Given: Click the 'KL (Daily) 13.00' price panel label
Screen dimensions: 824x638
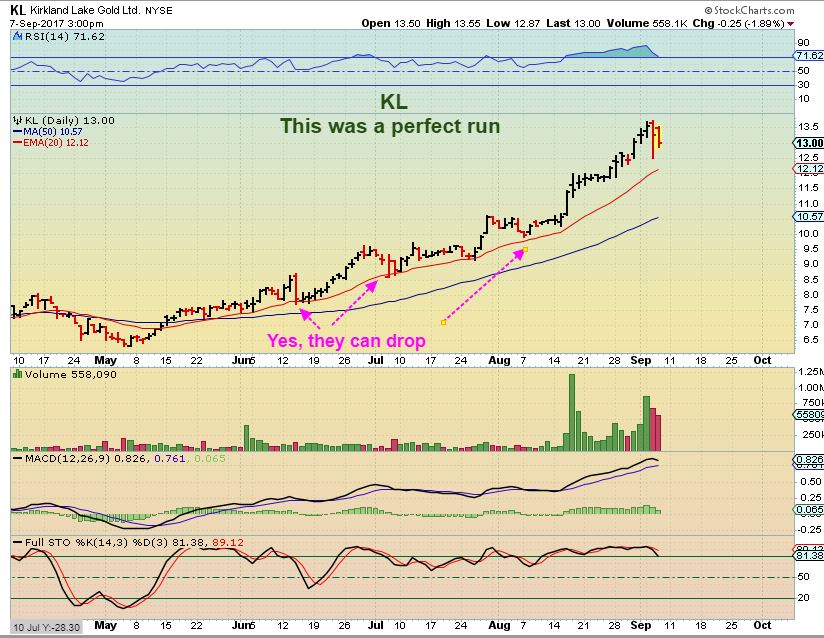Looking at the screenshot, I should pos(69,120).
